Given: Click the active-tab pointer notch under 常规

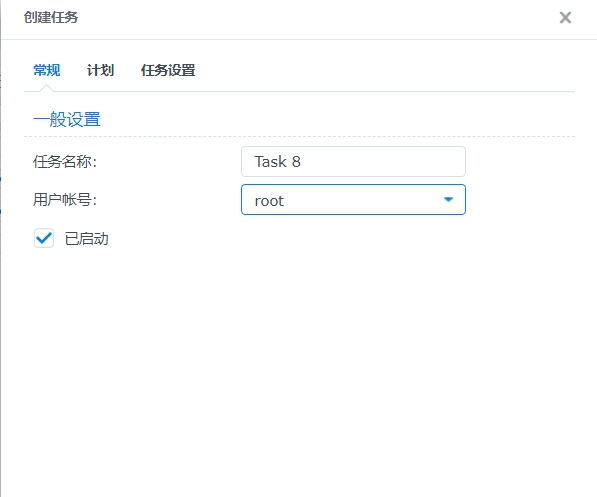Looking at the screenshot, I should pyautogui.click(x=46, y=88).
